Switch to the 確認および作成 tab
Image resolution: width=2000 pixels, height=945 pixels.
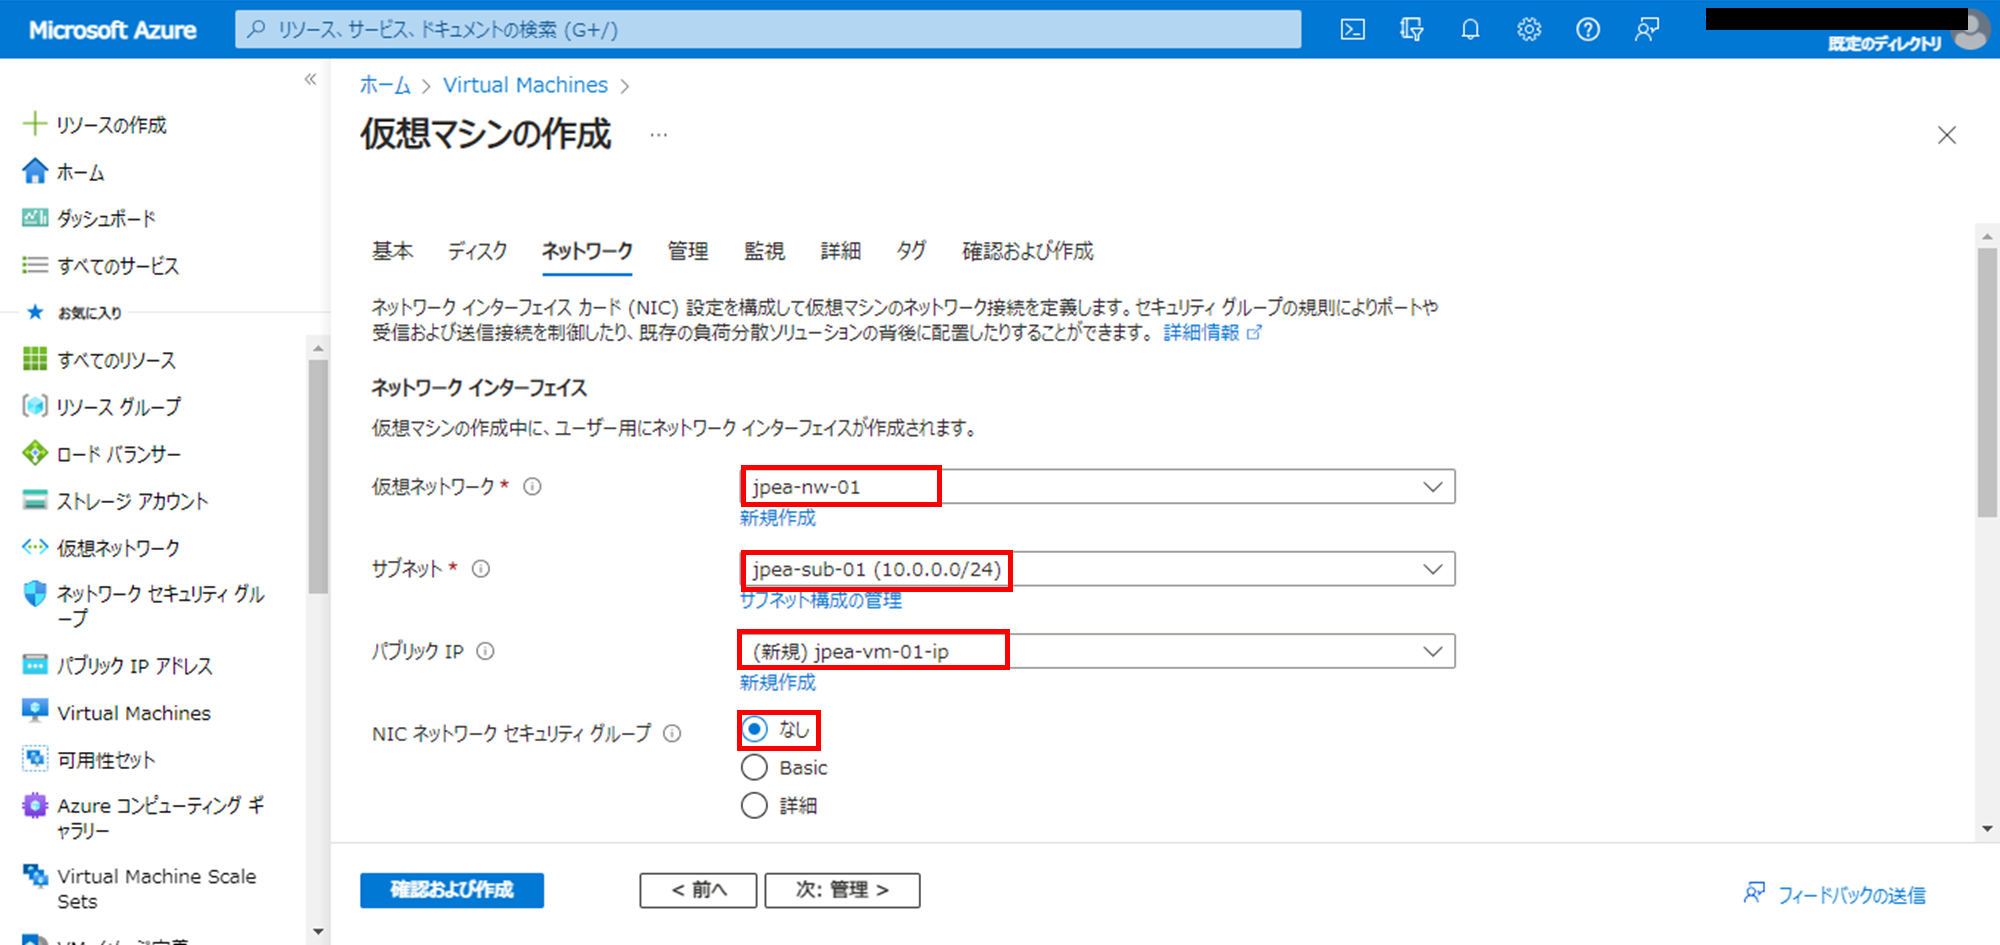point(1027,251)
